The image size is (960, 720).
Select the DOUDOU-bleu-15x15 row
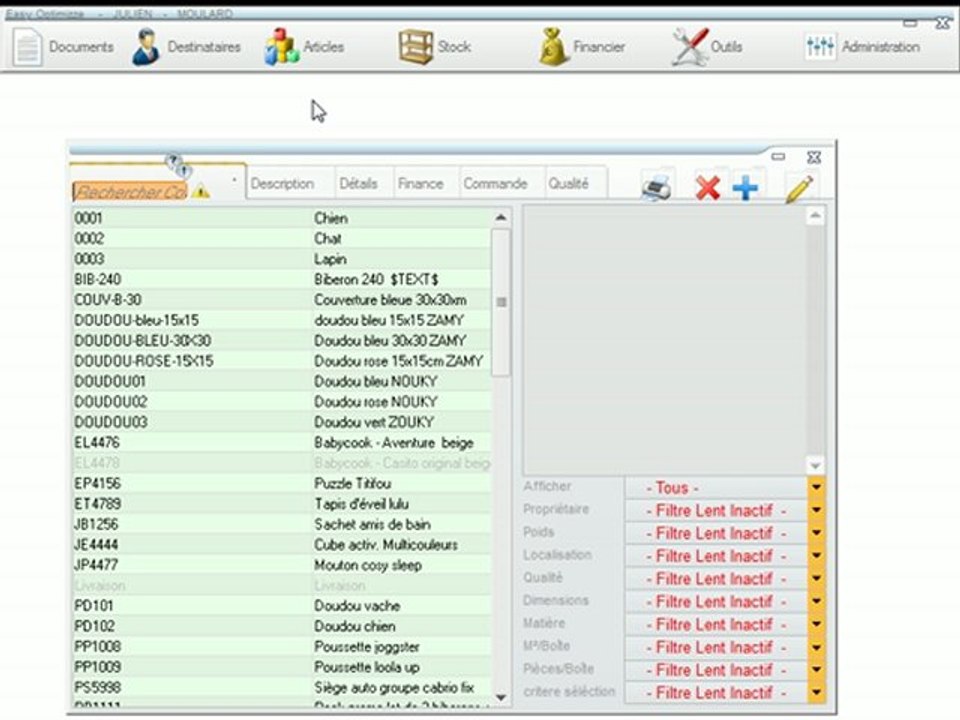click(282, 320)
